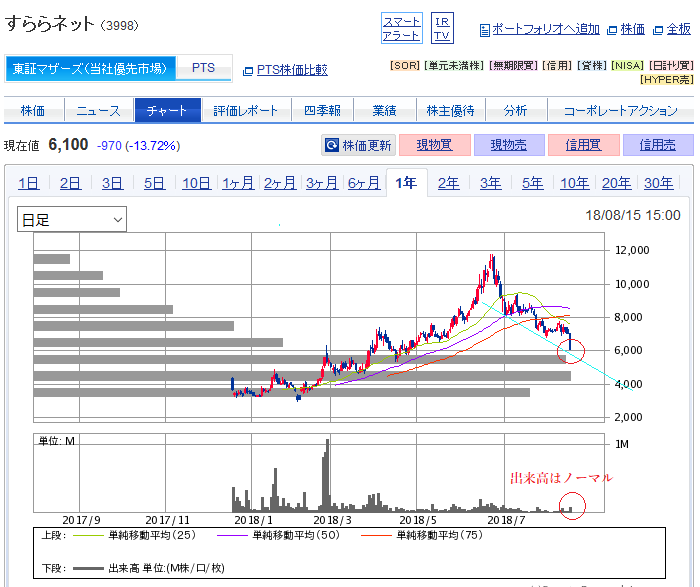Image resolution: width=700 pixels, height=587 pixels.
Task: Open the コーポレートアクション tab
Action: point(620,110)
